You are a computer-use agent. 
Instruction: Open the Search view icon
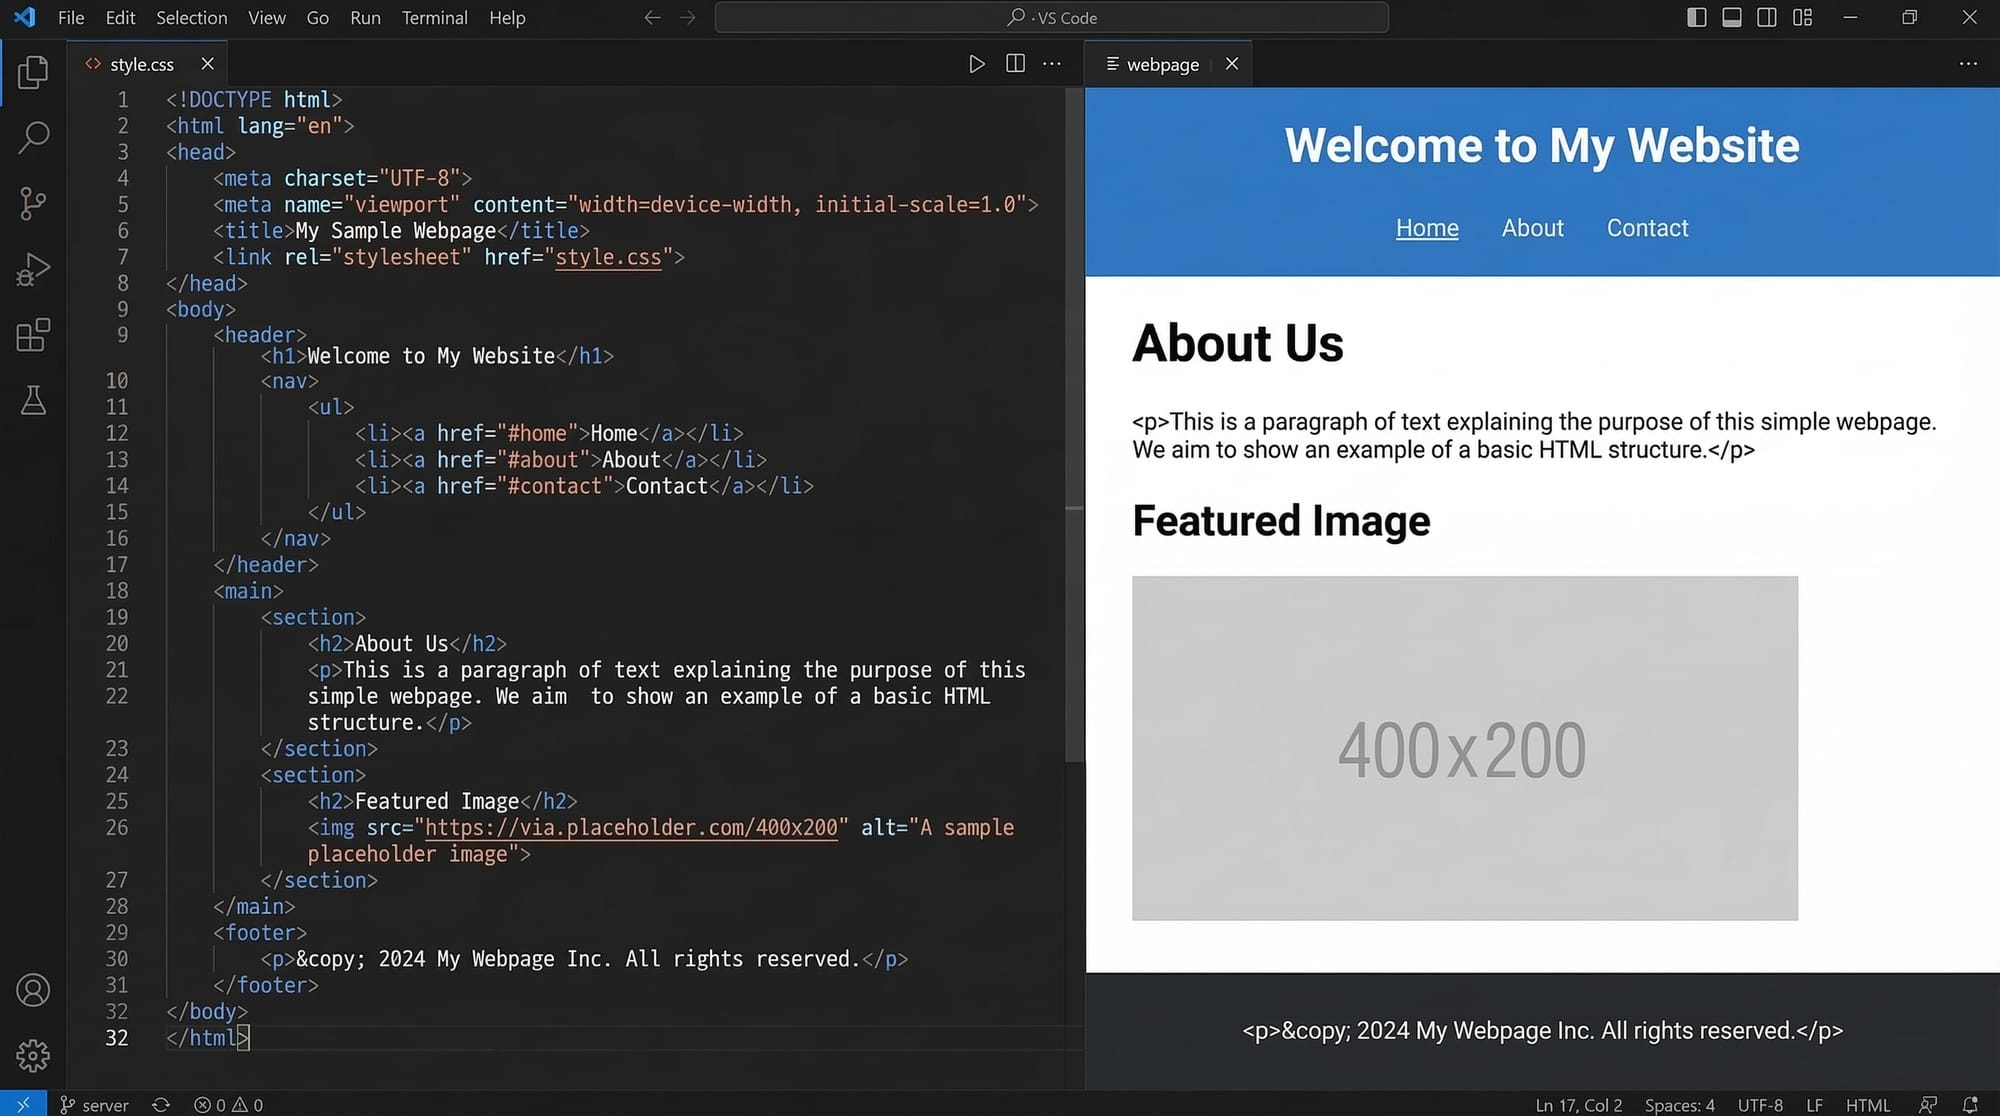coord(33,138)
